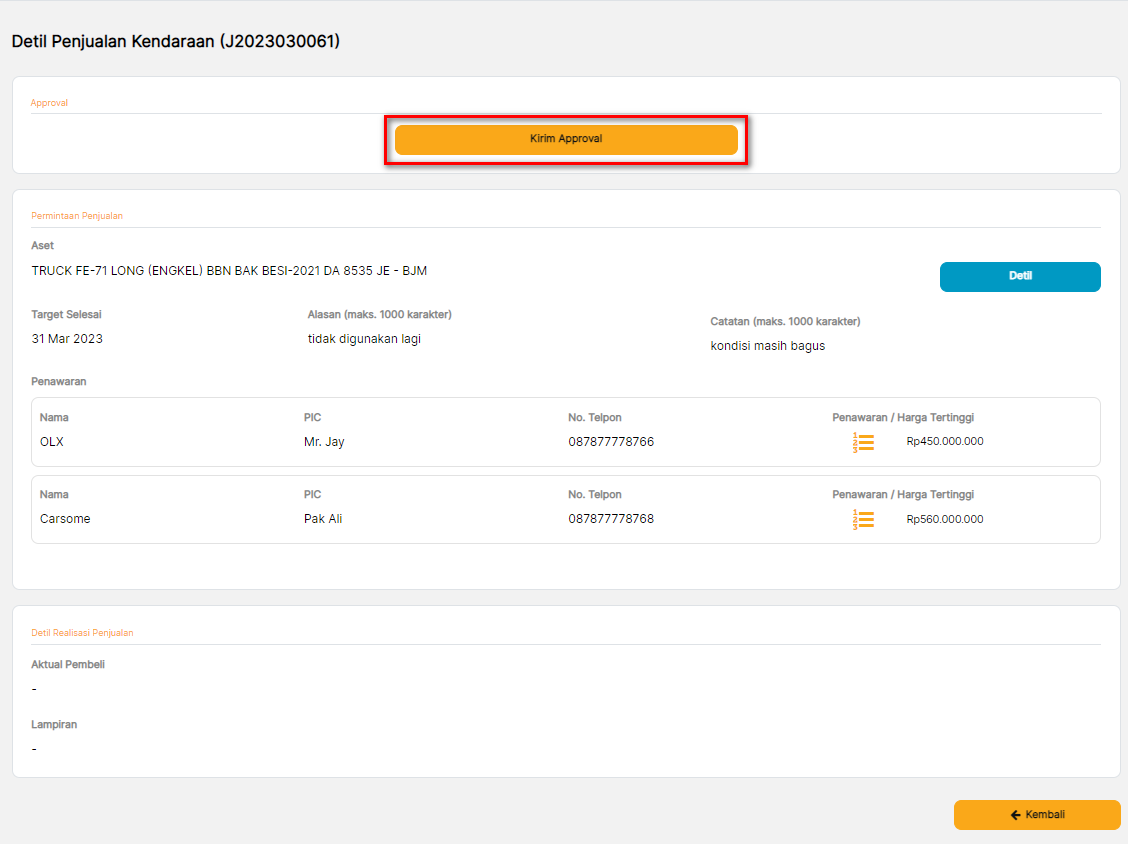The image size is (1128, 844).
Task: Click phone number 087877778768
Action: (x=611, y=519)
